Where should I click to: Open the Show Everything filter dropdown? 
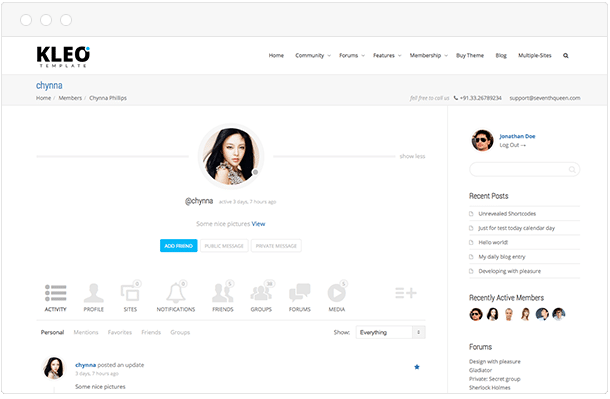[391, 332]
